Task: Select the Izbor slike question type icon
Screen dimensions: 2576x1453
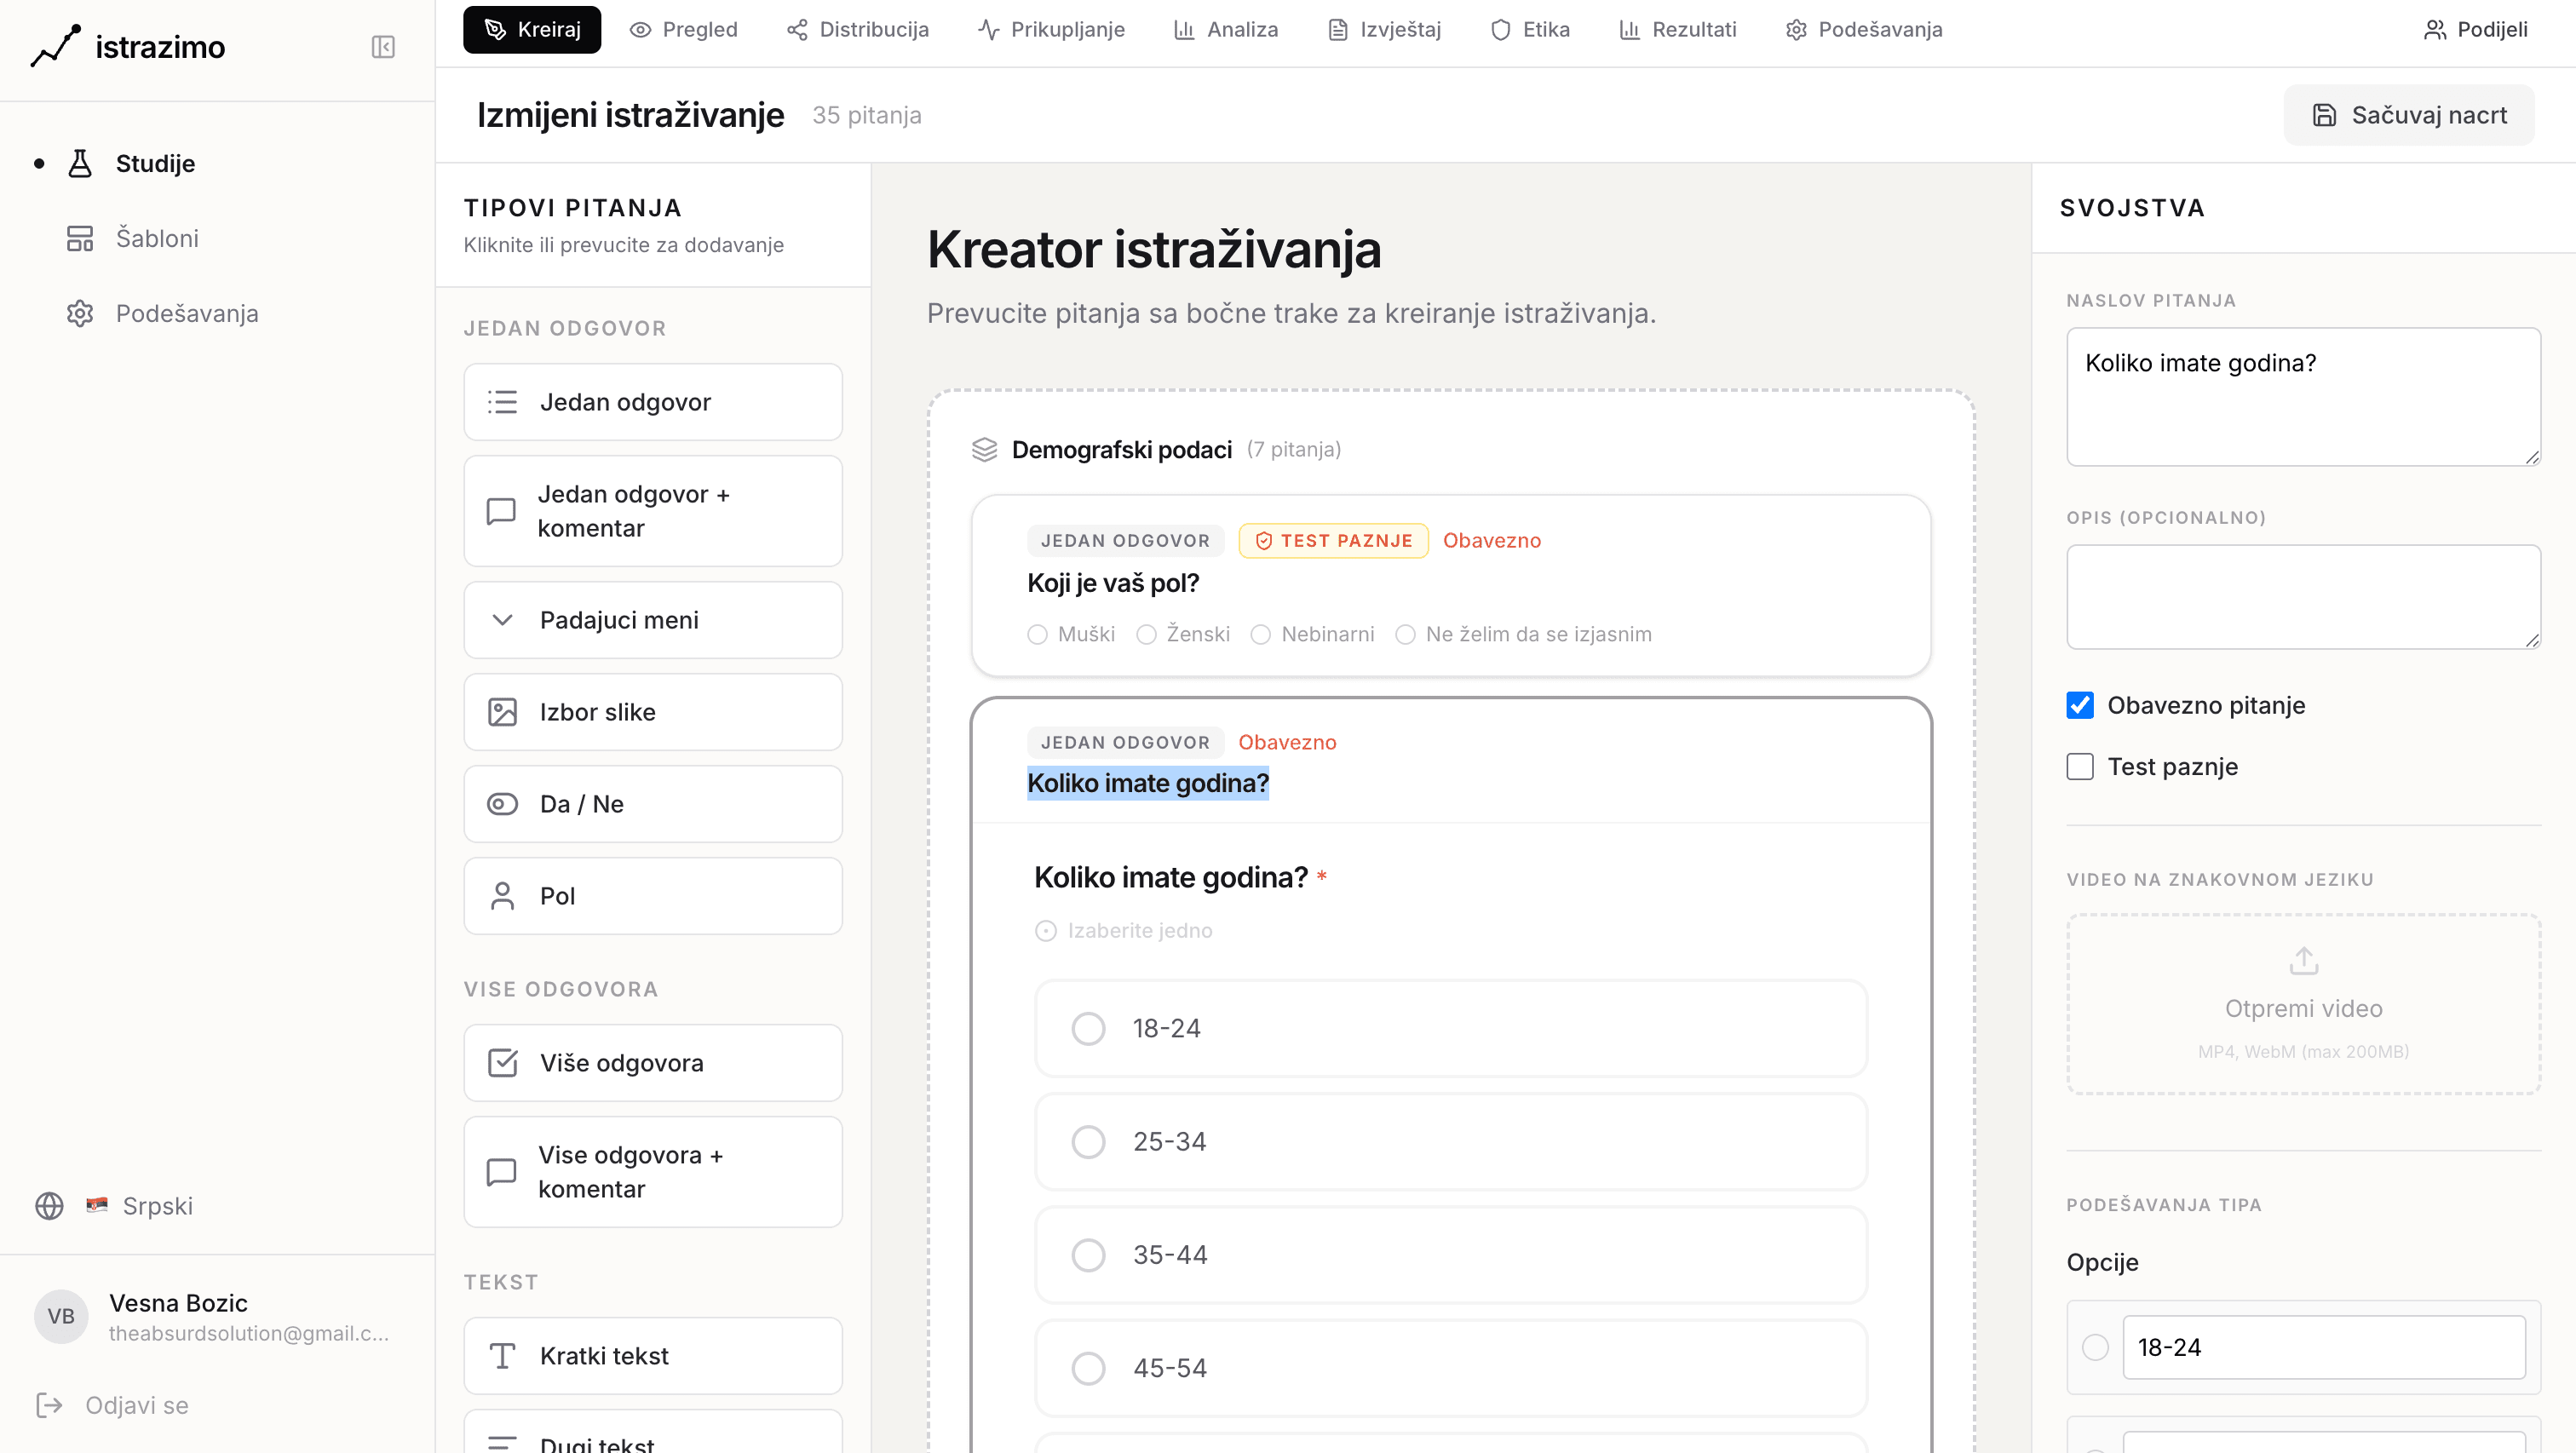Action: pos(503,711)
